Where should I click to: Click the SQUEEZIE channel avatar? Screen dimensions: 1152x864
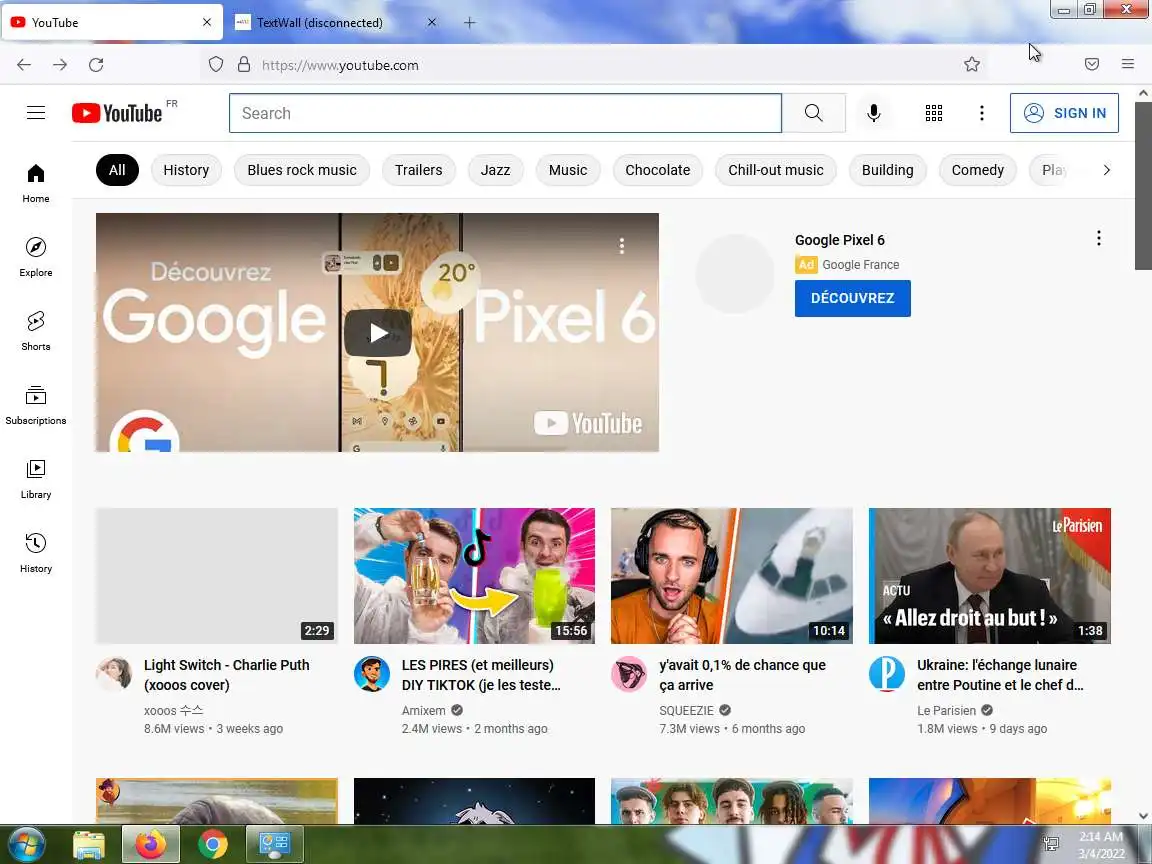(629, 674)
